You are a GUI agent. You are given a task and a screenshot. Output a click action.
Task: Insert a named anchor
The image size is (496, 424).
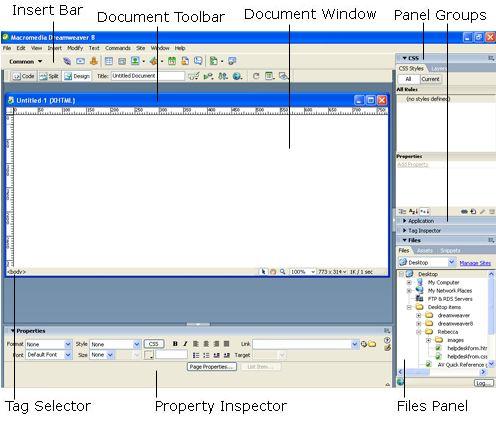click(94, 61)
